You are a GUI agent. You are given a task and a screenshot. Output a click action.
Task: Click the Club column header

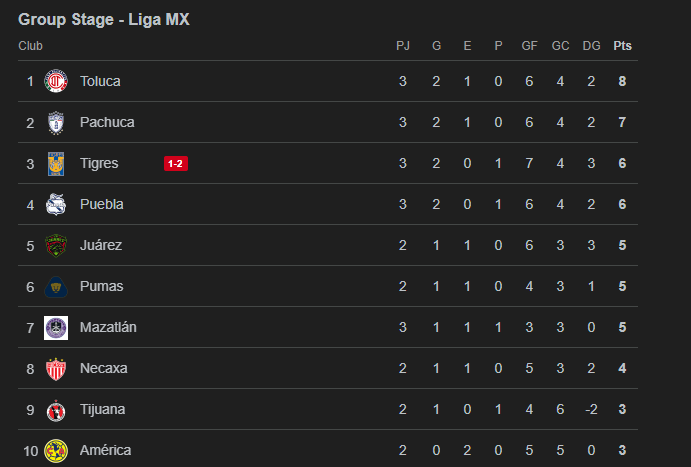[30, 45]
